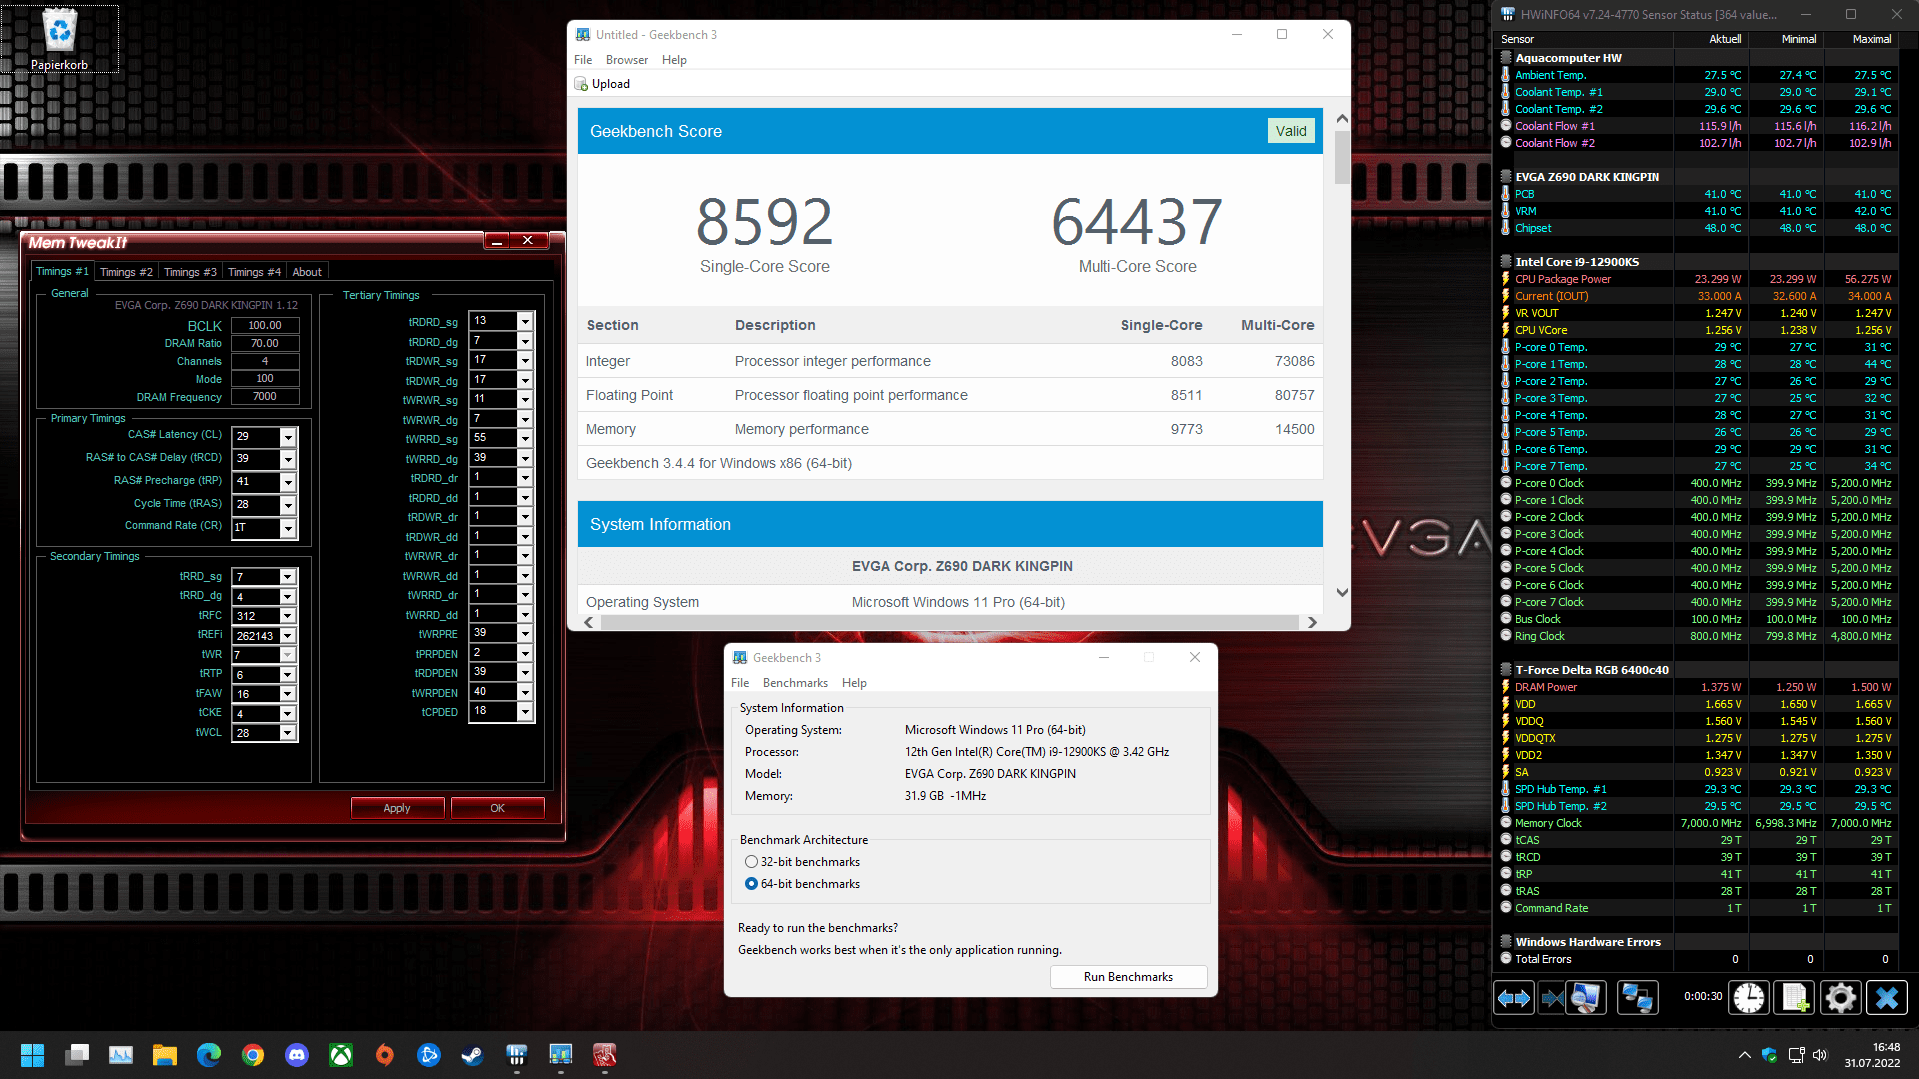Screen dimensions: 1919x1079
Task: Open Task View on taskbar
Action: (77, 1055)
